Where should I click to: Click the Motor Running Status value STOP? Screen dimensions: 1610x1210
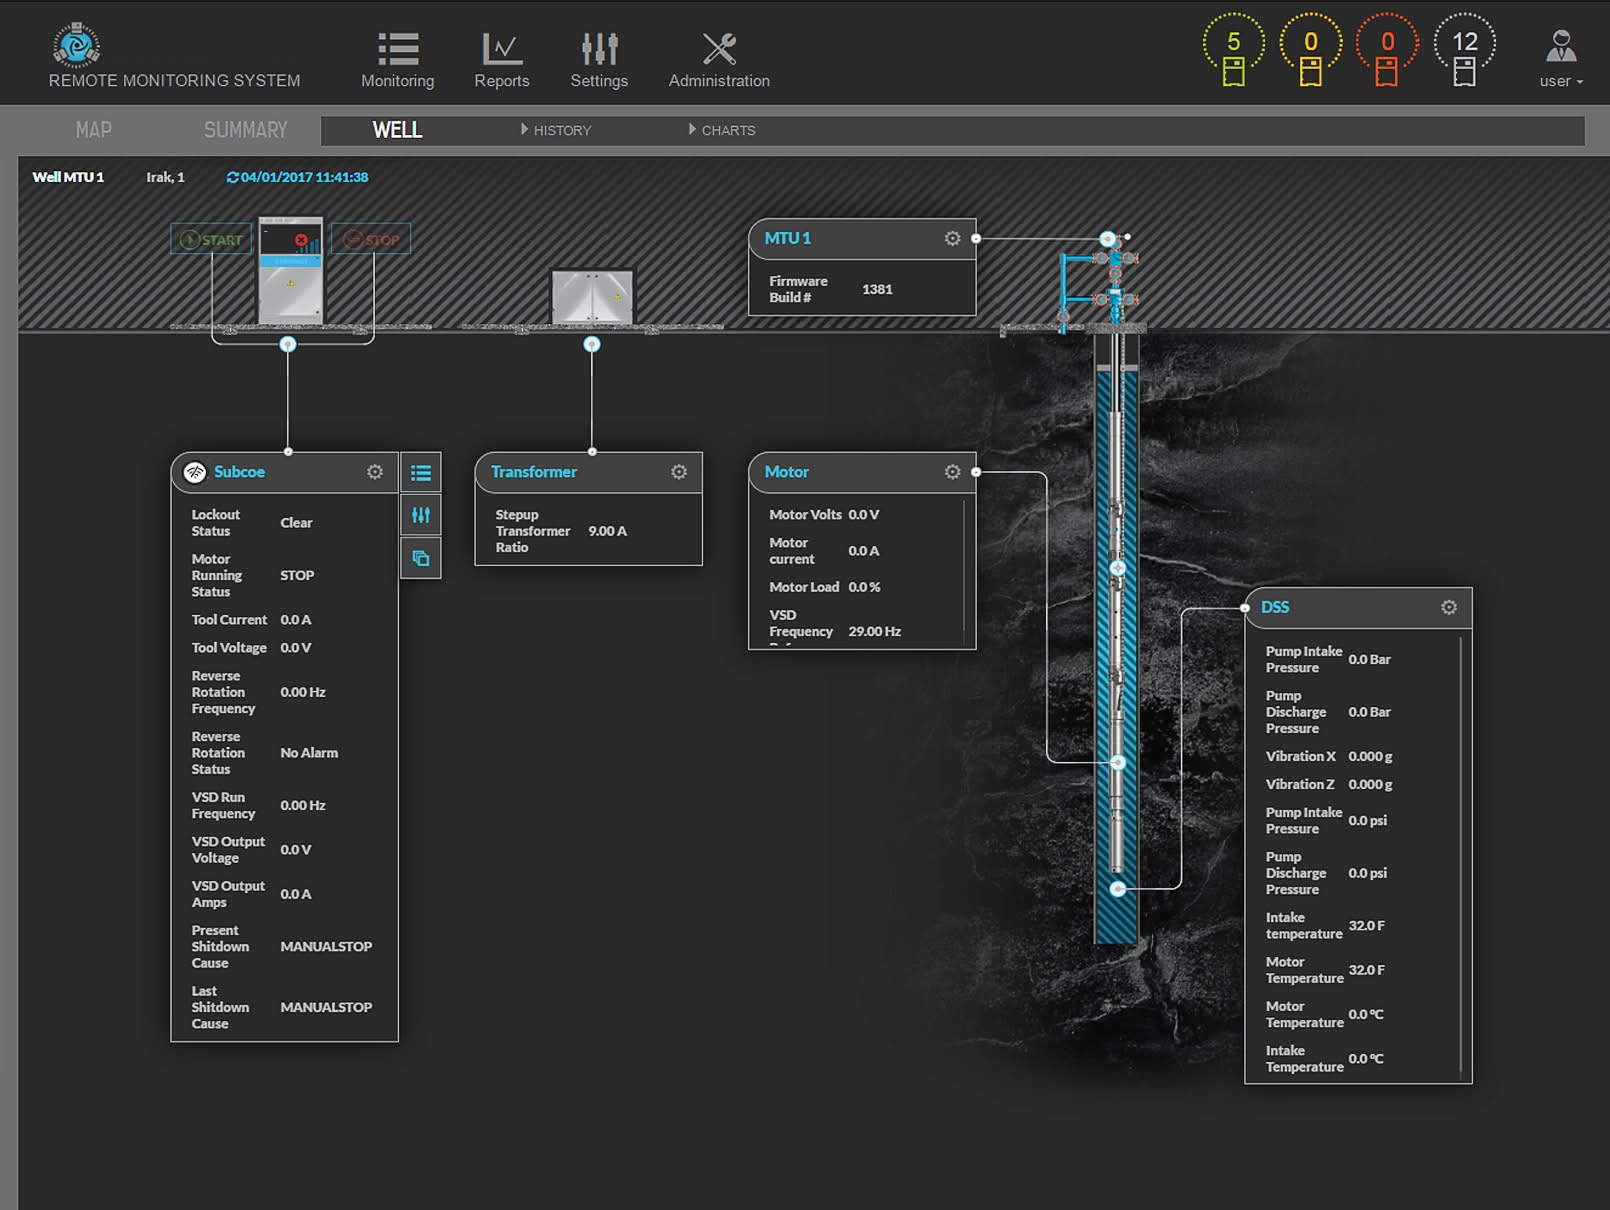pos(297,576)
